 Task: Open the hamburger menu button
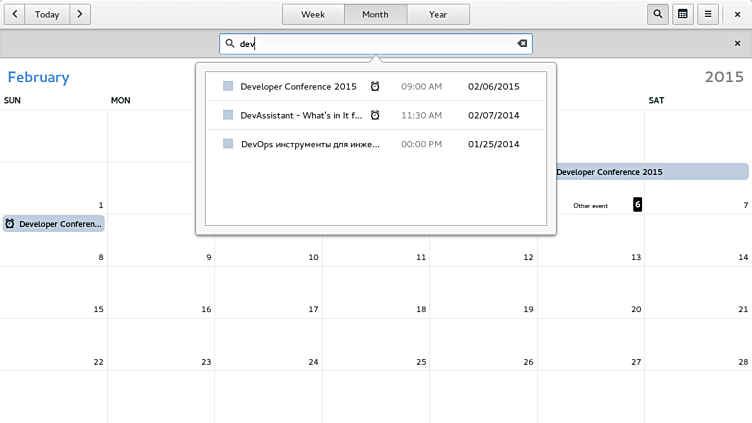pyautogui.click(x=709, y=14)
